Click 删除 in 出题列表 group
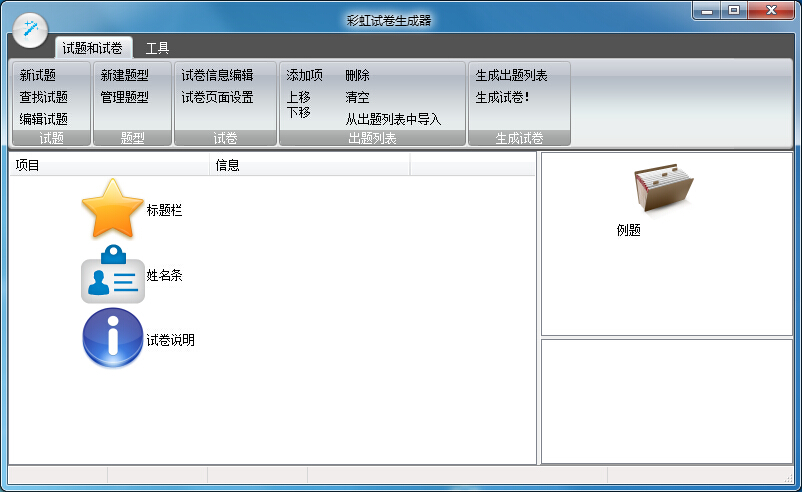The image size is (802, 492). (358, 76)
